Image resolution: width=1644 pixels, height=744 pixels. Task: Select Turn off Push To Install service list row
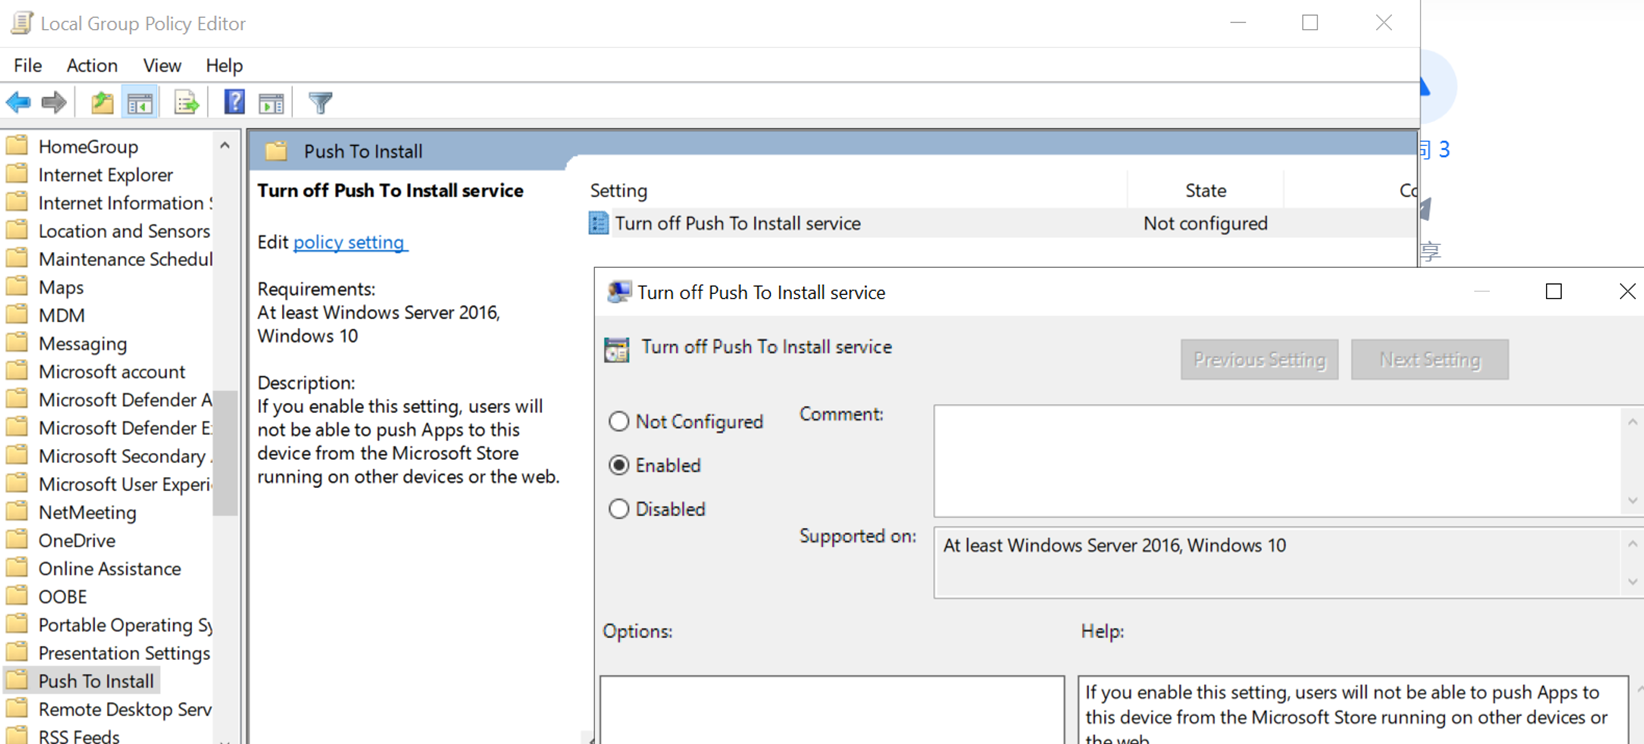tap(1000, 223)
